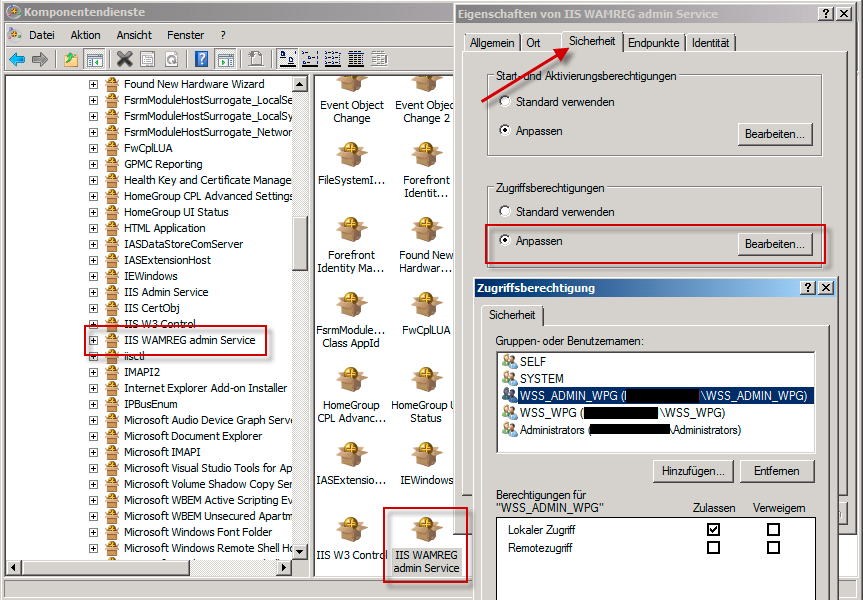Click the tree pane vertical scrollbar thumb
Viewport: 863px width, 600px height.
pyautogui.click(x=300, y=242)
